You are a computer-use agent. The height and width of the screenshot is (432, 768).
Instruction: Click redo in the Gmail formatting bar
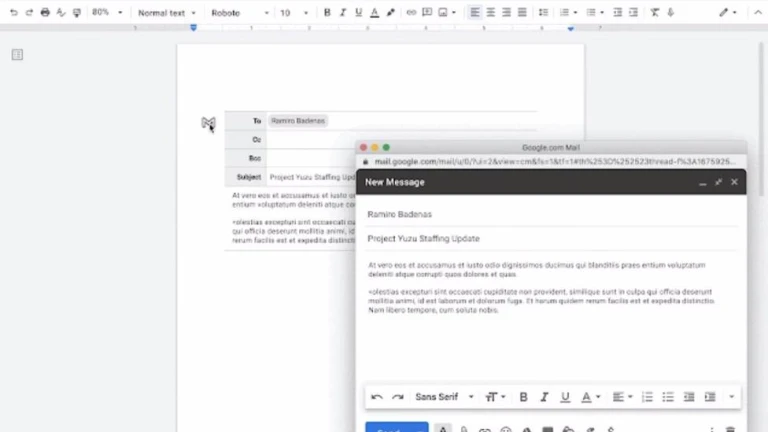click(x=397, y=397)
